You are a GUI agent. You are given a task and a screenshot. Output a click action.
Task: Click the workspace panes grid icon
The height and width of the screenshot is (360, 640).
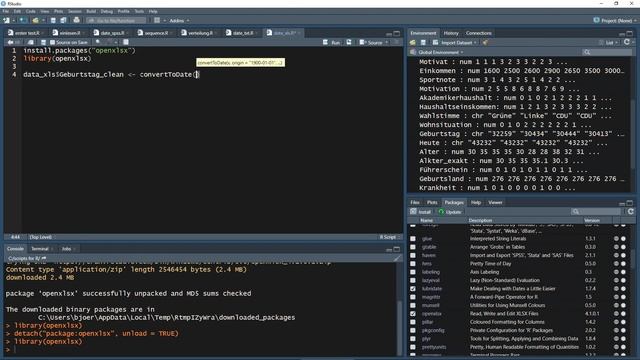click(x=157, y=20)
